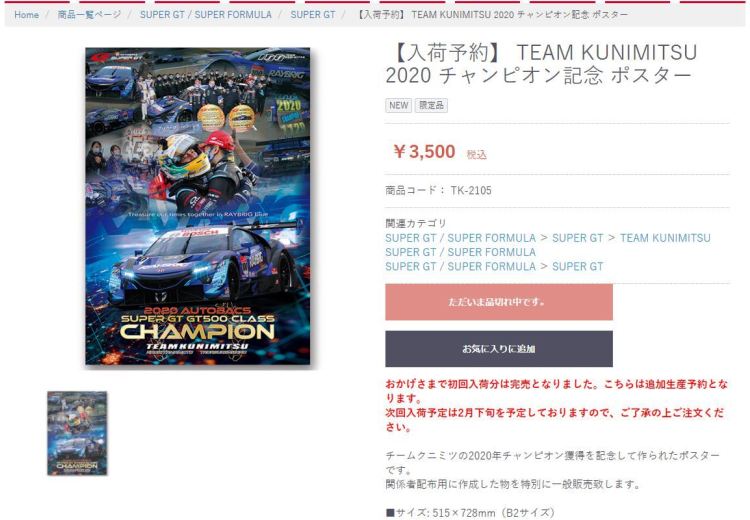Open second row SUPER GT / SUPER FORMULA link
The width and height of the screenshot is (750, 520).
coord(461,252)
